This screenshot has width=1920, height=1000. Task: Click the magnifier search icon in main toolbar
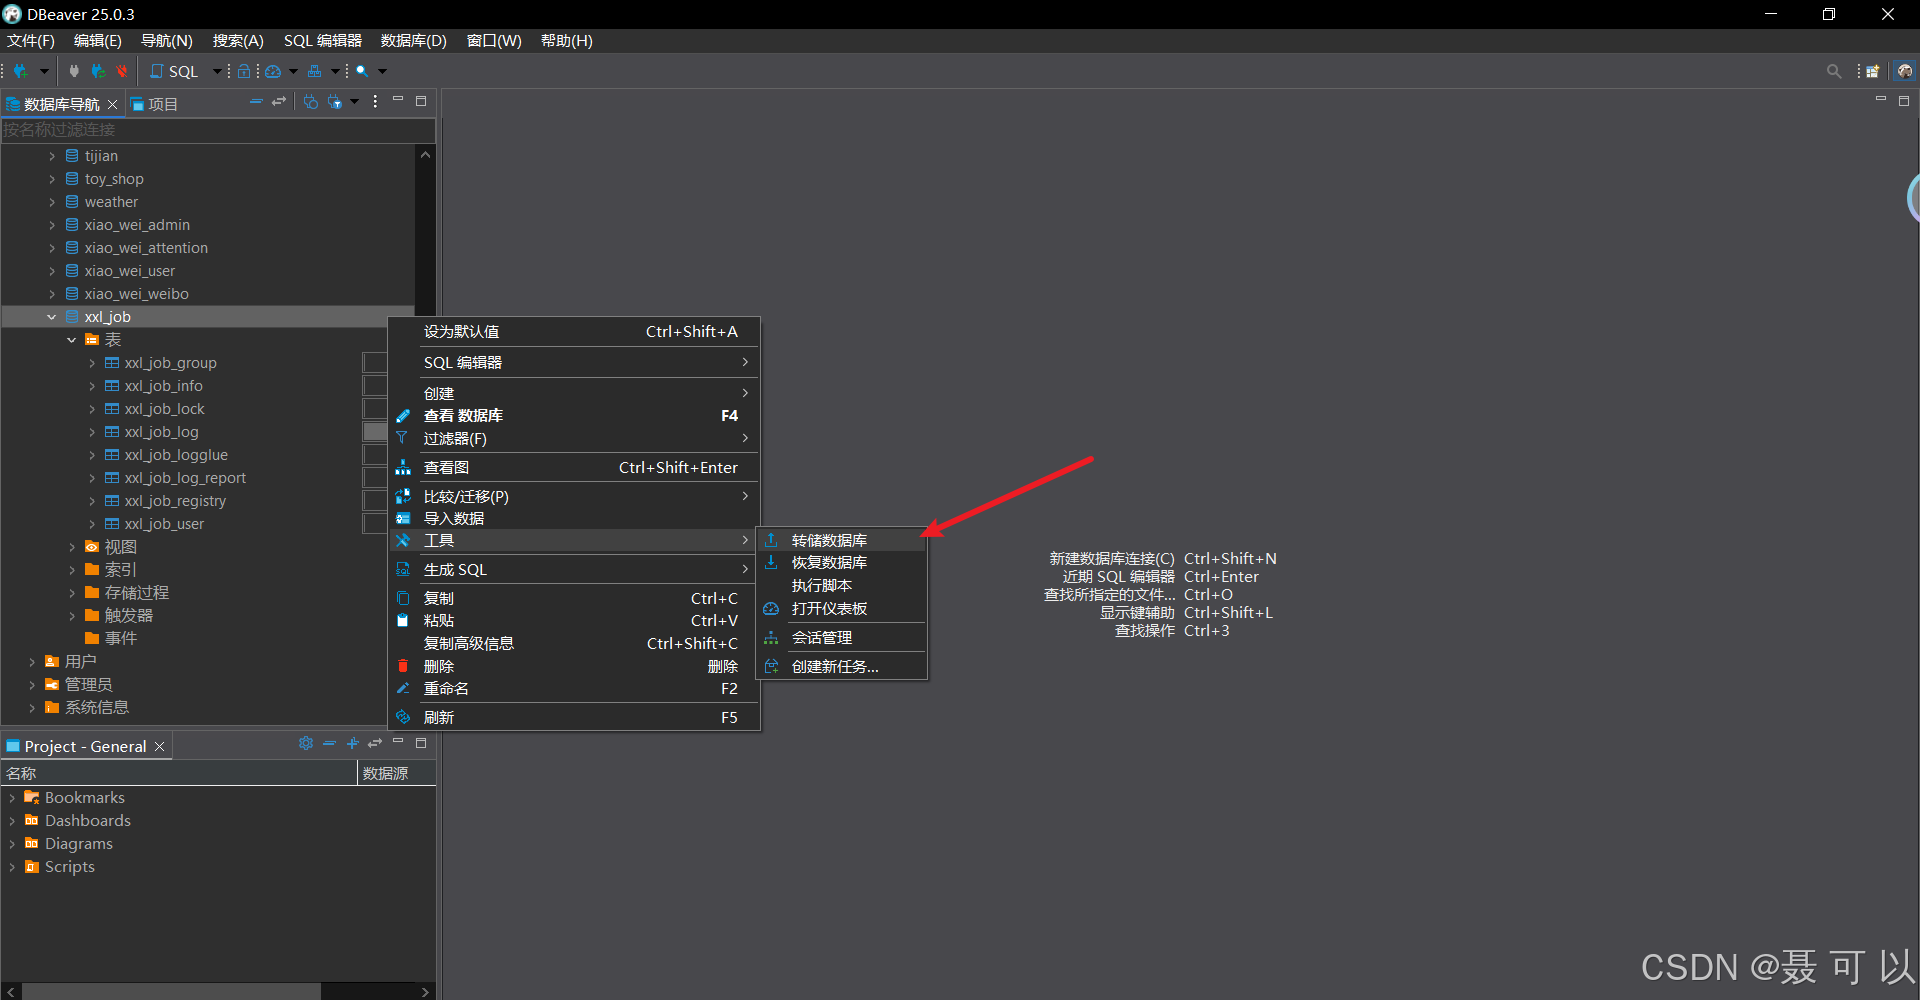(362, 71)
